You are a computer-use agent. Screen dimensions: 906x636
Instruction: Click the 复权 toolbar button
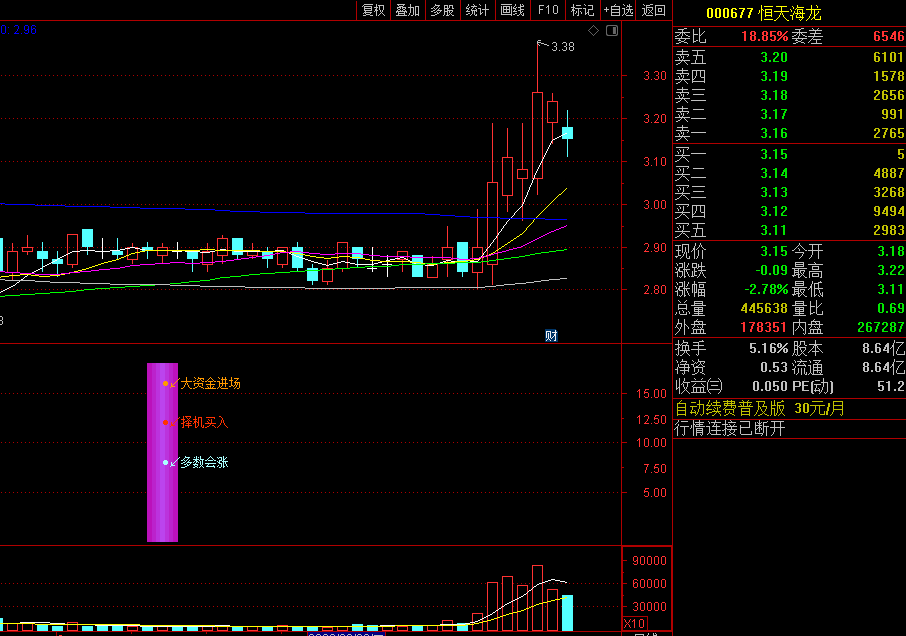pyautogui.click(x=373, y=10)
